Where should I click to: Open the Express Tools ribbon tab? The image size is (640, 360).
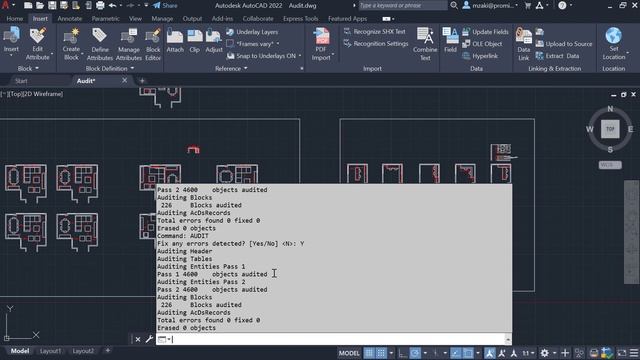(x=300, y=18)
